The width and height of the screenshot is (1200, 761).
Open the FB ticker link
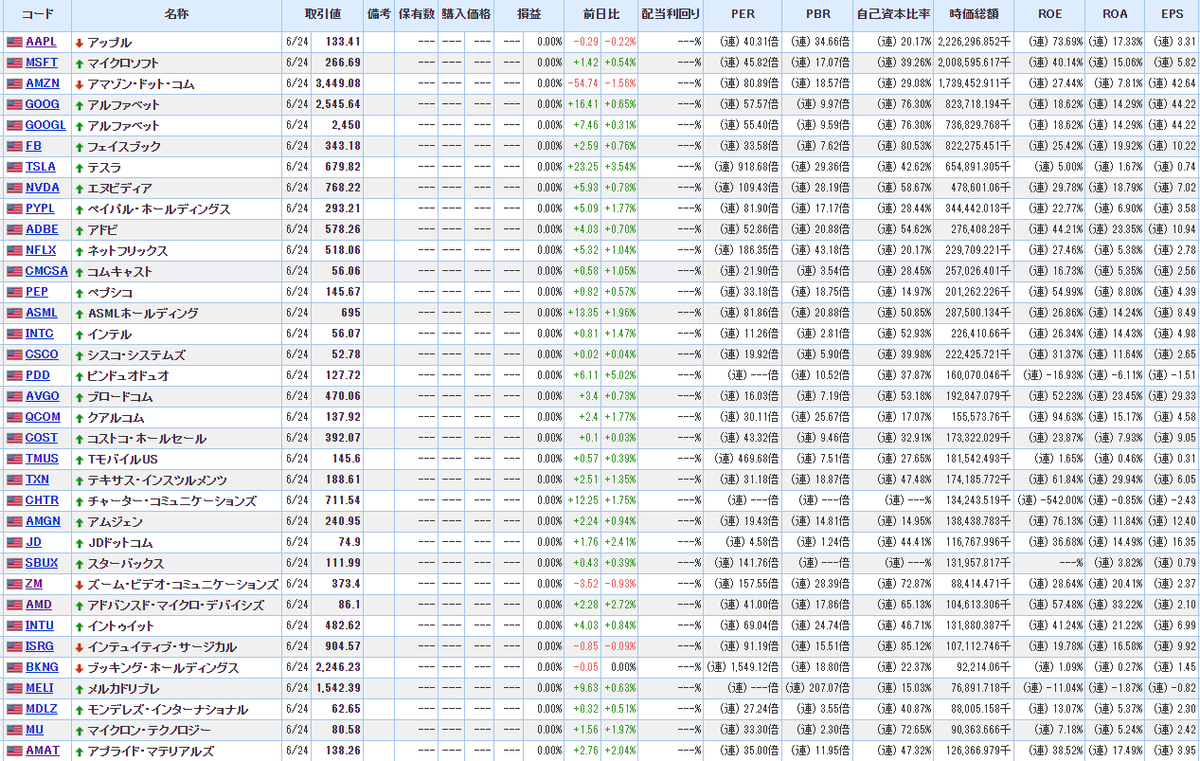pos(33,146)
